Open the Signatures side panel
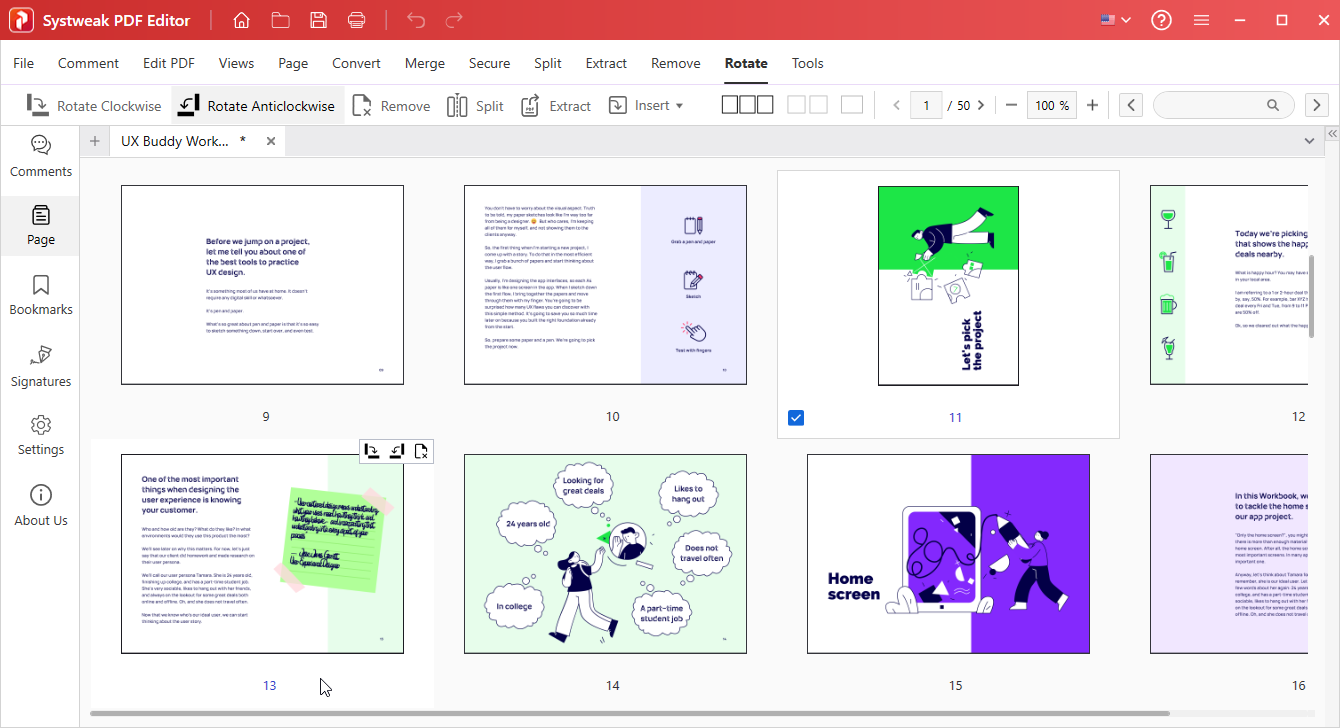 (x=40, y=367)
